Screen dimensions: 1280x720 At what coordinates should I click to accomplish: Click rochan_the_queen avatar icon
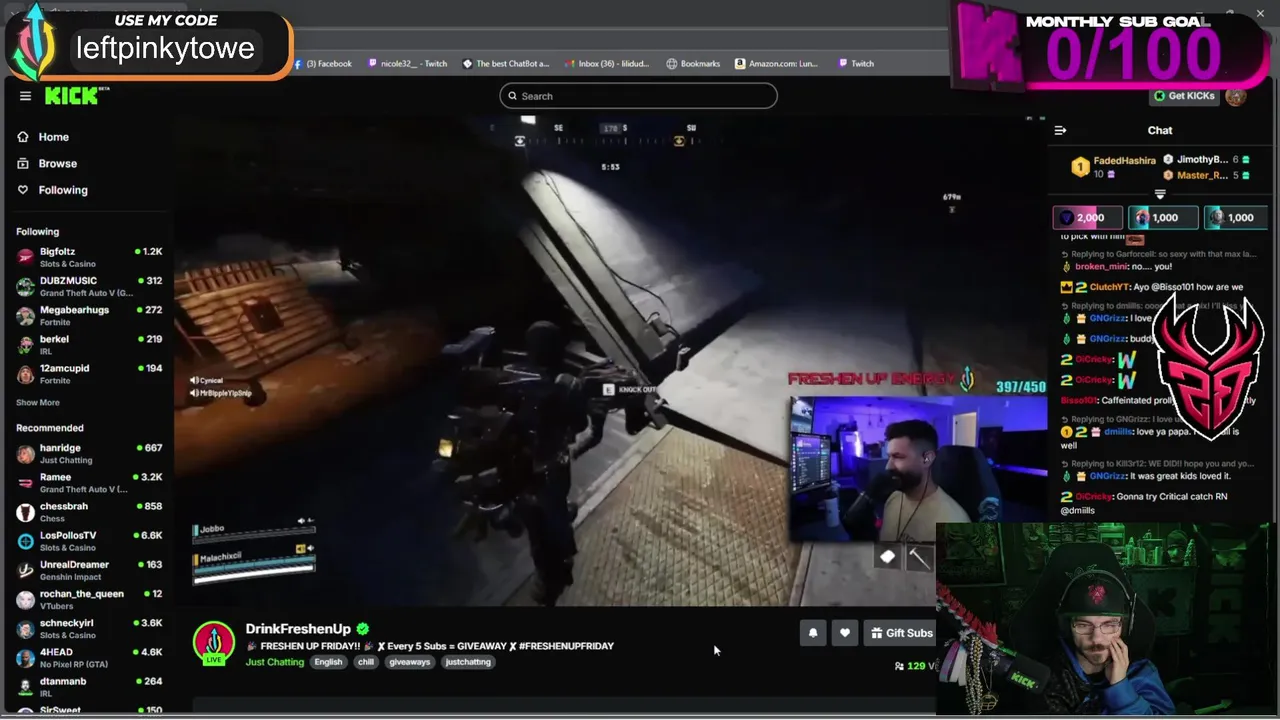tap(25, 599)
